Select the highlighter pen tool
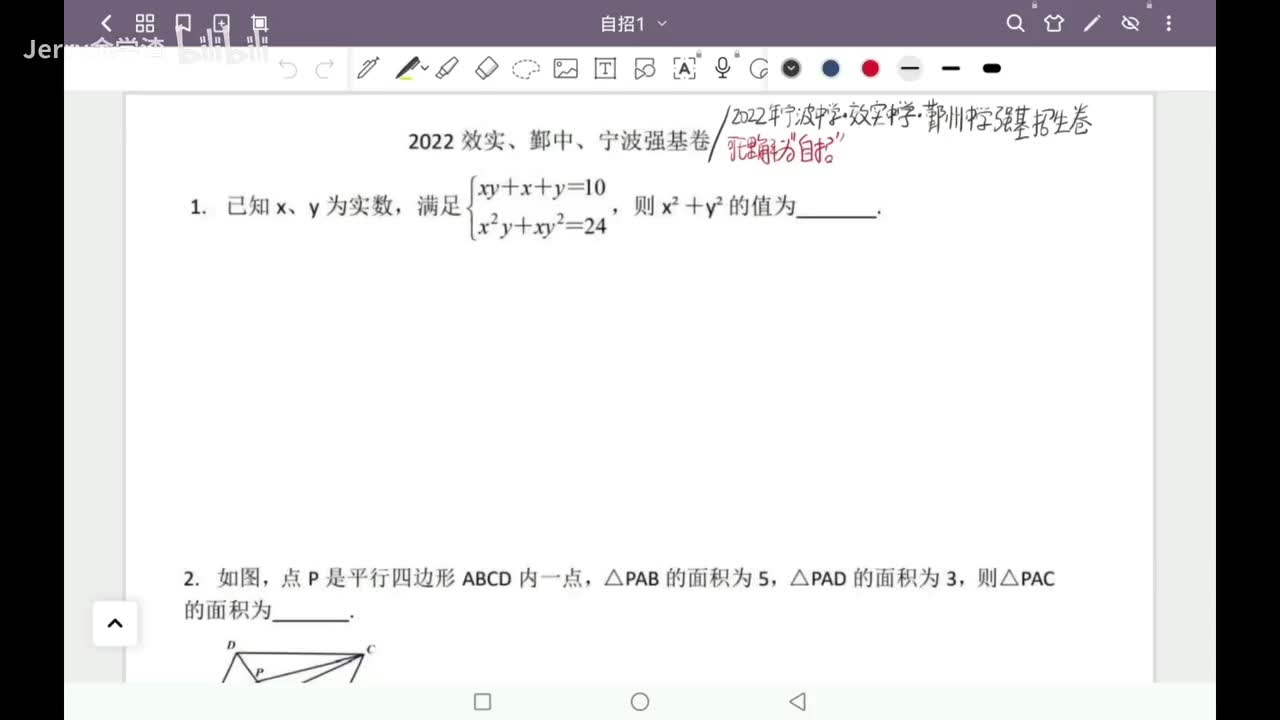 click(406, 68)
